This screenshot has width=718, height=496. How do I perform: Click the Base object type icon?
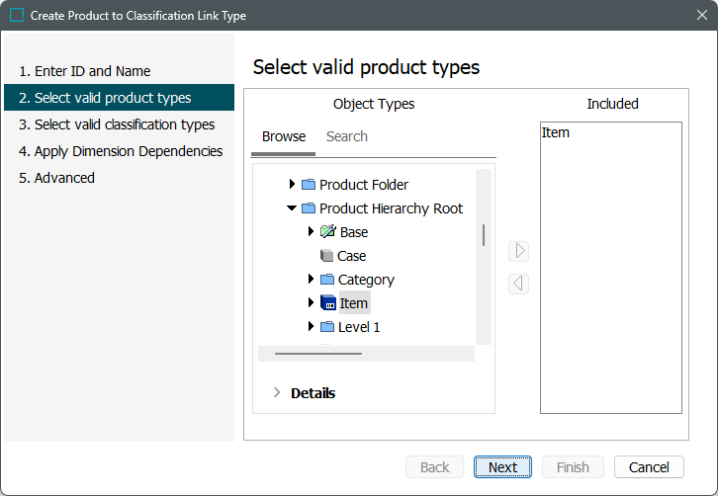328,232
